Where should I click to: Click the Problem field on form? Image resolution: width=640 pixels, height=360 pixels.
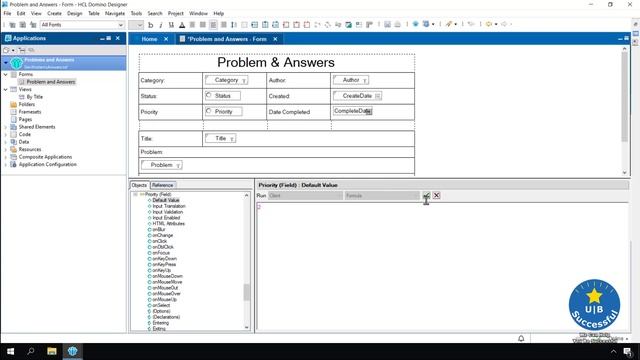(162, 165)
